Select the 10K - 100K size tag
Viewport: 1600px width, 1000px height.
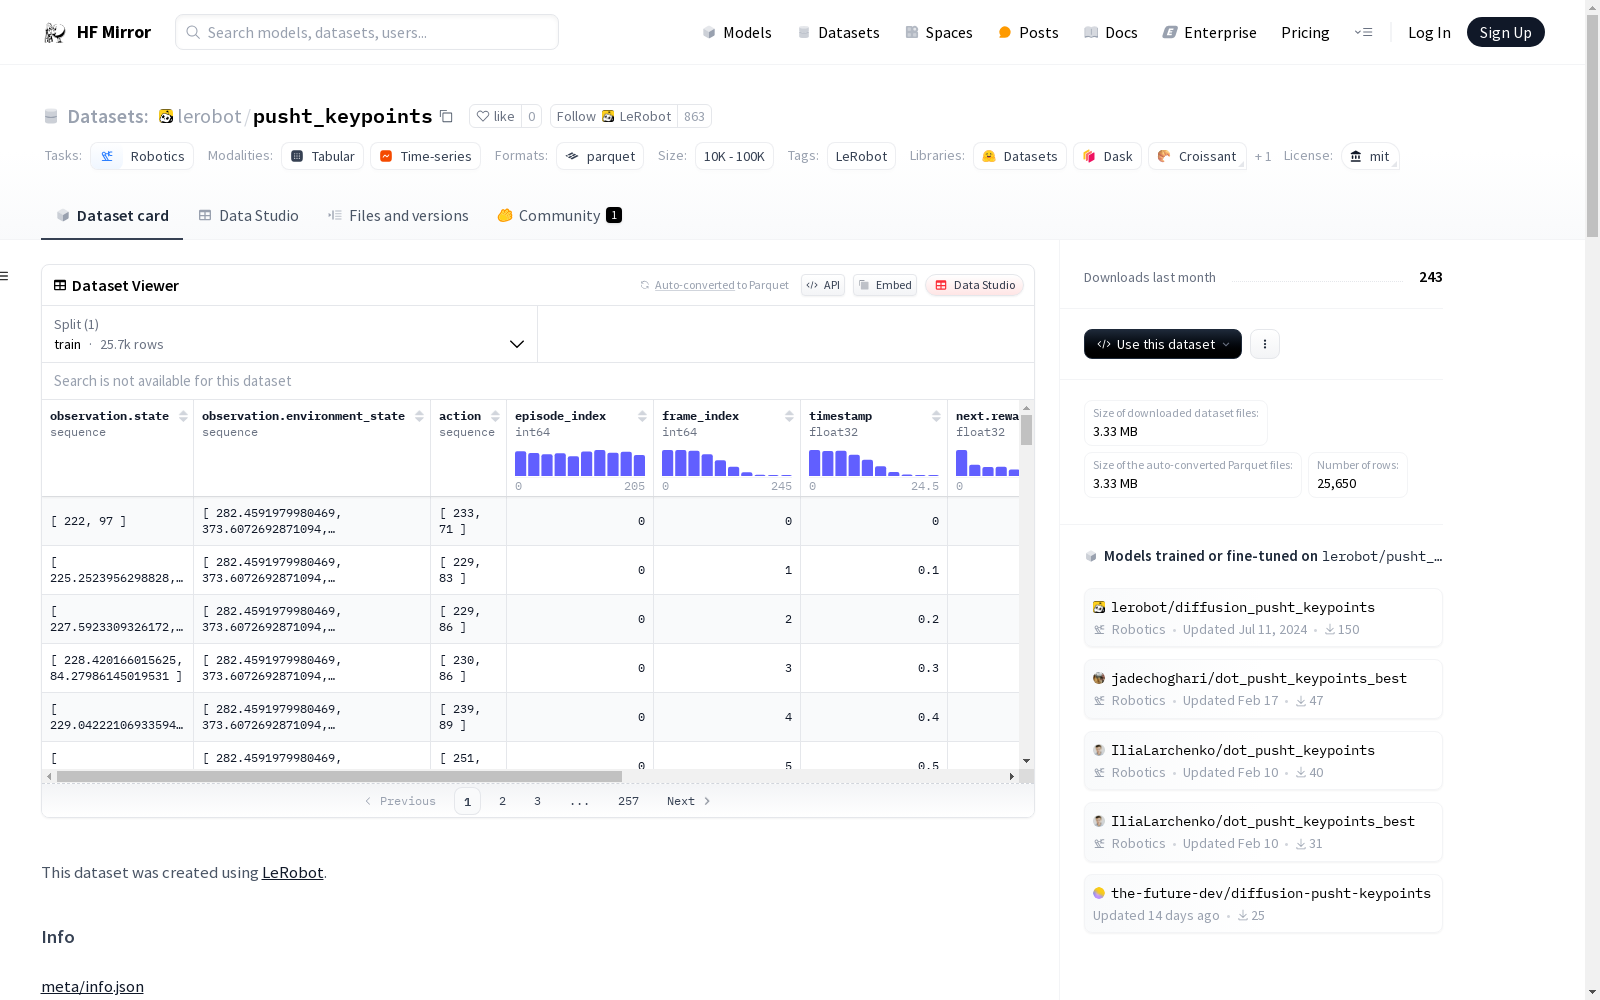pos(734,157)
